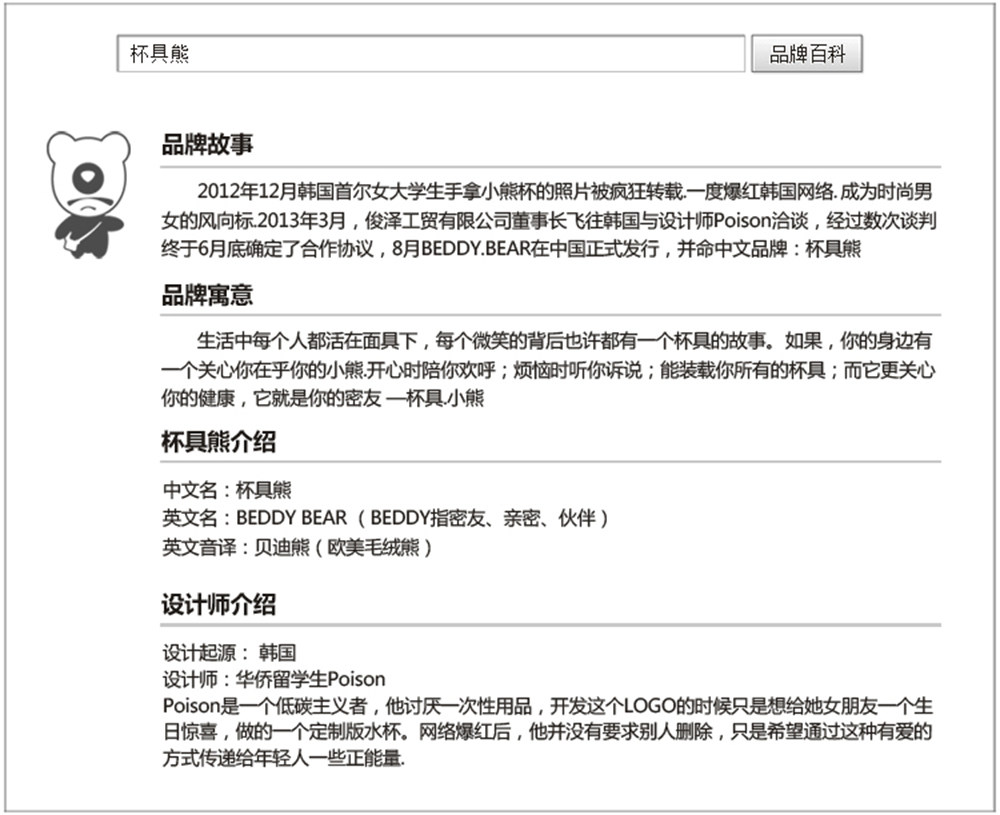Click the sad bear mascot logo

pyautogui.click(x=88, y=195)
